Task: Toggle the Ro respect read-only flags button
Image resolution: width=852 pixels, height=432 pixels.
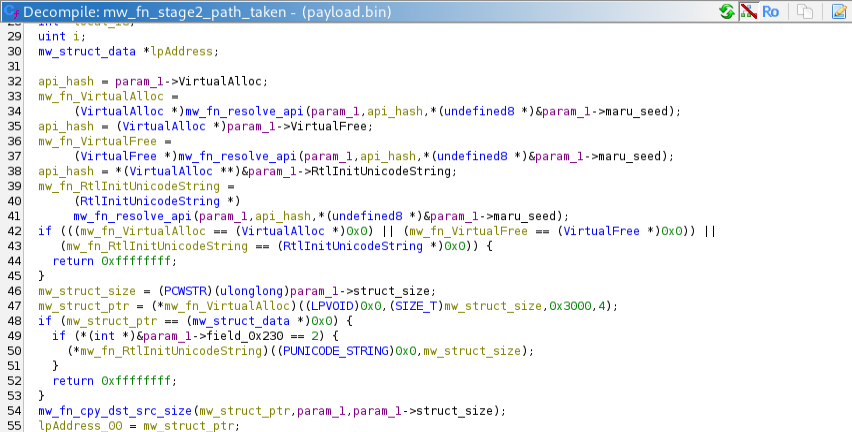Action: point(770,11)
